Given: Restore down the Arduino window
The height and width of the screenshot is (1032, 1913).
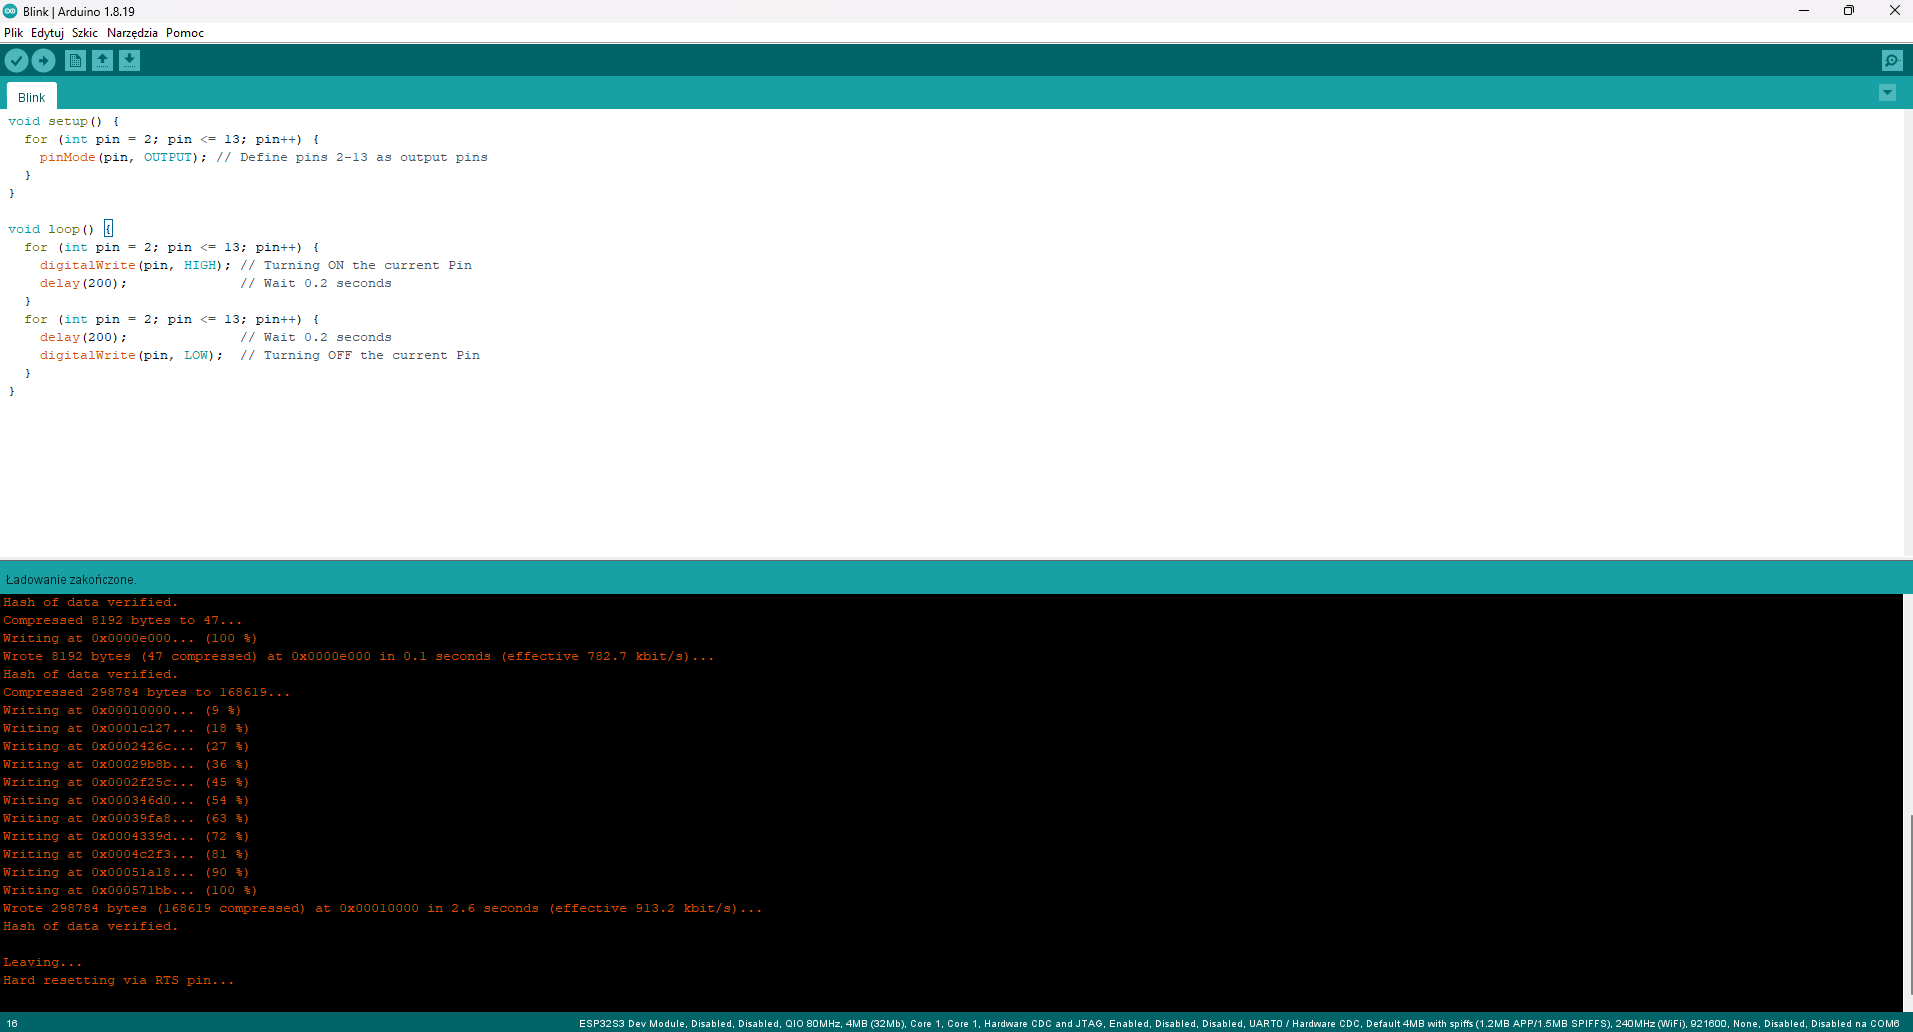Looking at the screenshot, I should click(x=1849, y=11).
